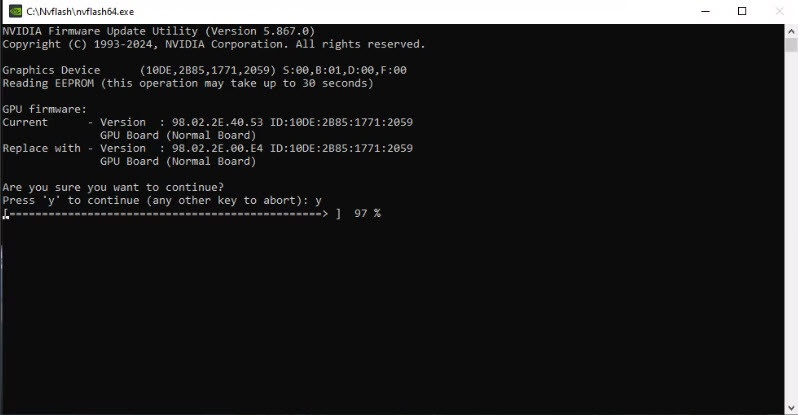Close the nvflash64.exe console window
The image size is (798, 415).
tap(779, 11)
